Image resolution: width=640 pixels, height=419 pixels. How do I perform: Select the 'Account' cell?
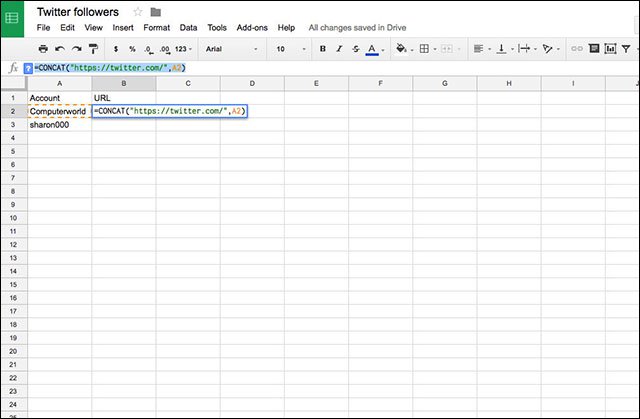pyautogui.click(x=60, y=98)
